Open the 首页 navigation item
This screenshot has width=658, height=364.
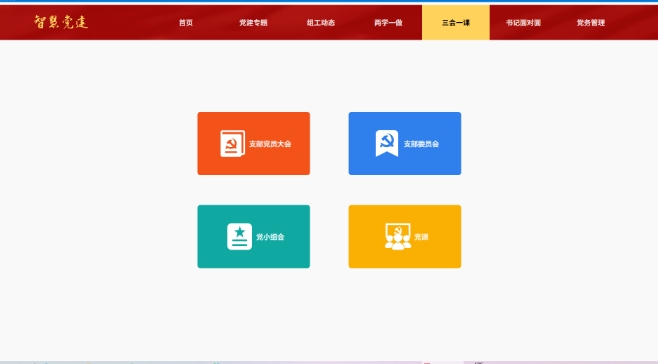185,23
